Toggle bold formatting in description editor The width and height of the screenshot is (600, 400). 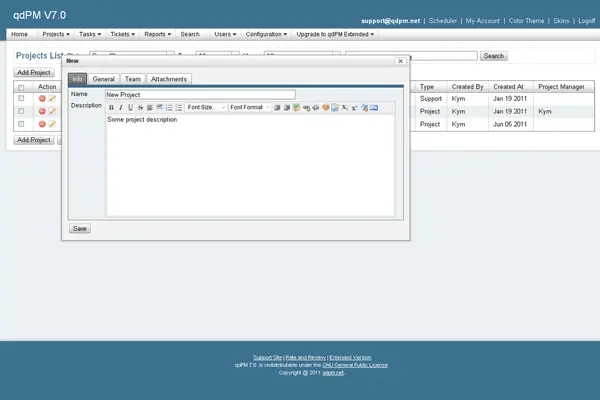click(x=112, y=107)
